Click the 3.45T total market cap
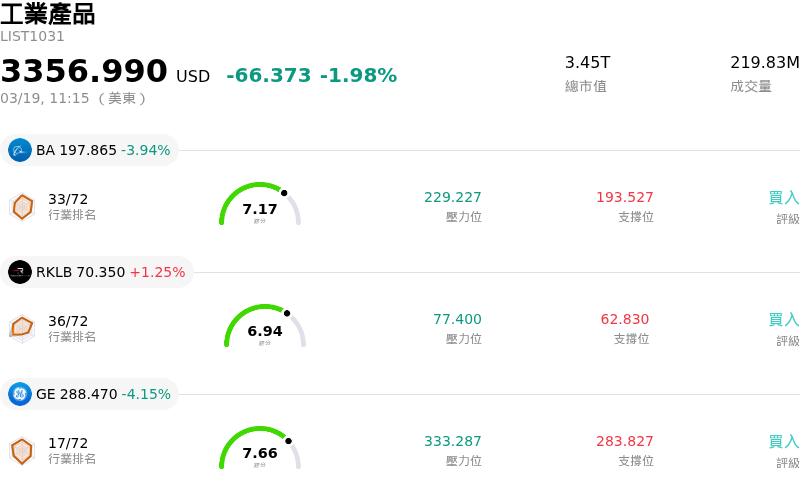This screenshot has width=800, height=488. 587,63
